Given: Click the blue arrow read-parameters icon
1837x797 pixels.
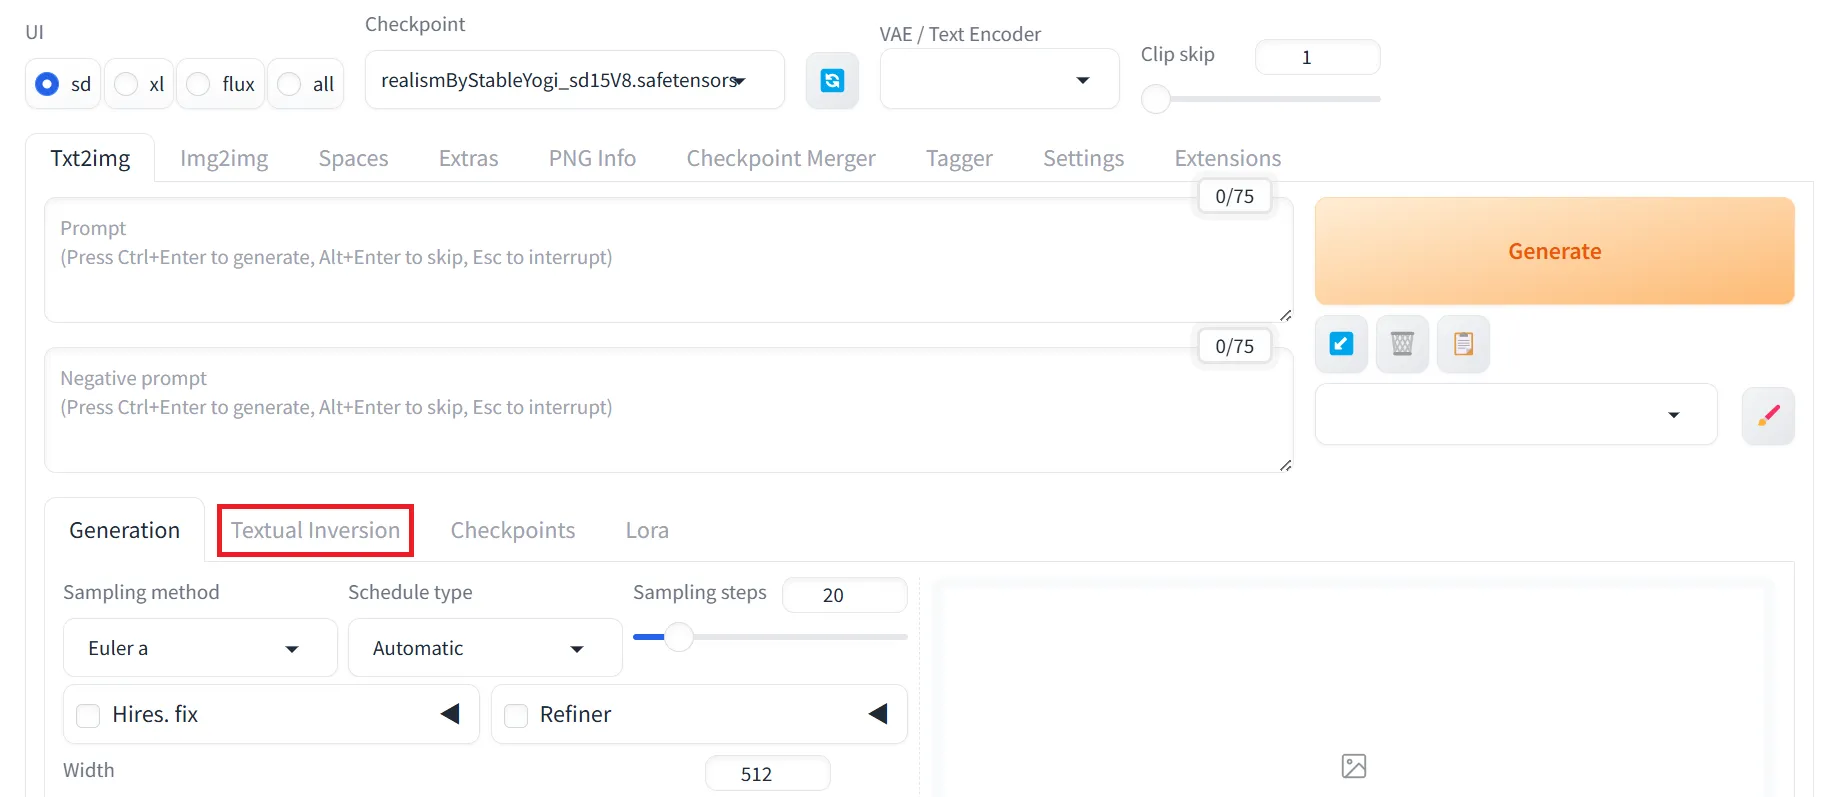Looking at the screenshot, I should [1341, 344].
